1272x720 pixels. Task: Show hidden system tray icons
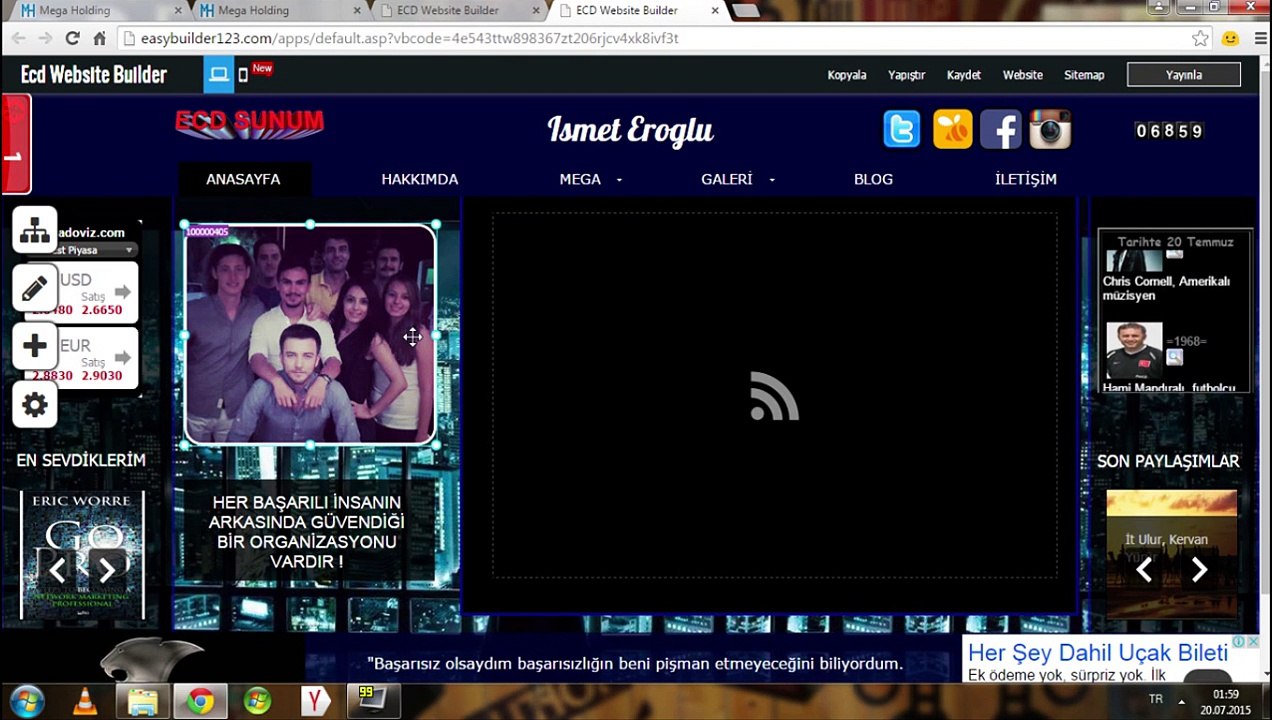pyautogui.click(x=1181, y=702)
